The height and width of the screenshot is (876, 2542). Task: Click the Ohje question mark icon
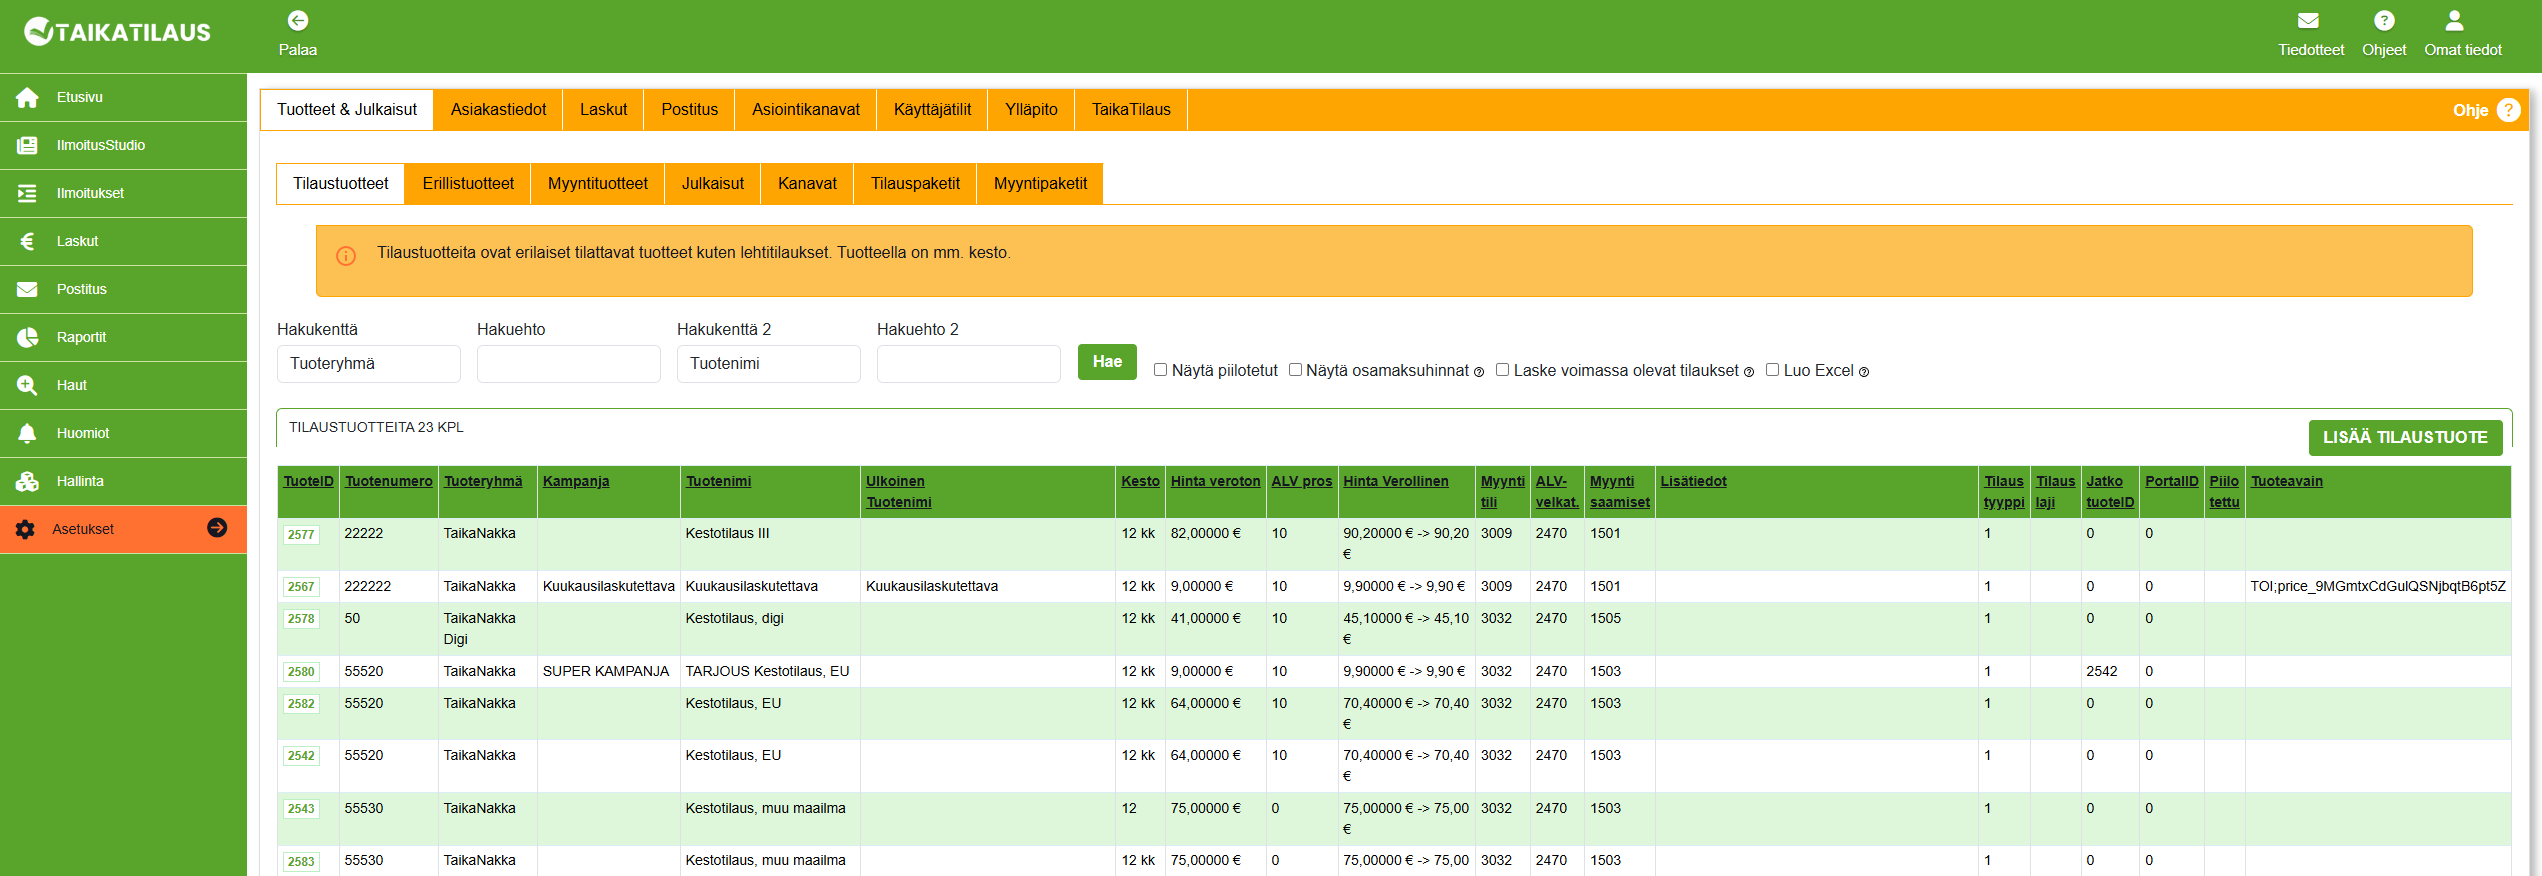(2508, 110)
